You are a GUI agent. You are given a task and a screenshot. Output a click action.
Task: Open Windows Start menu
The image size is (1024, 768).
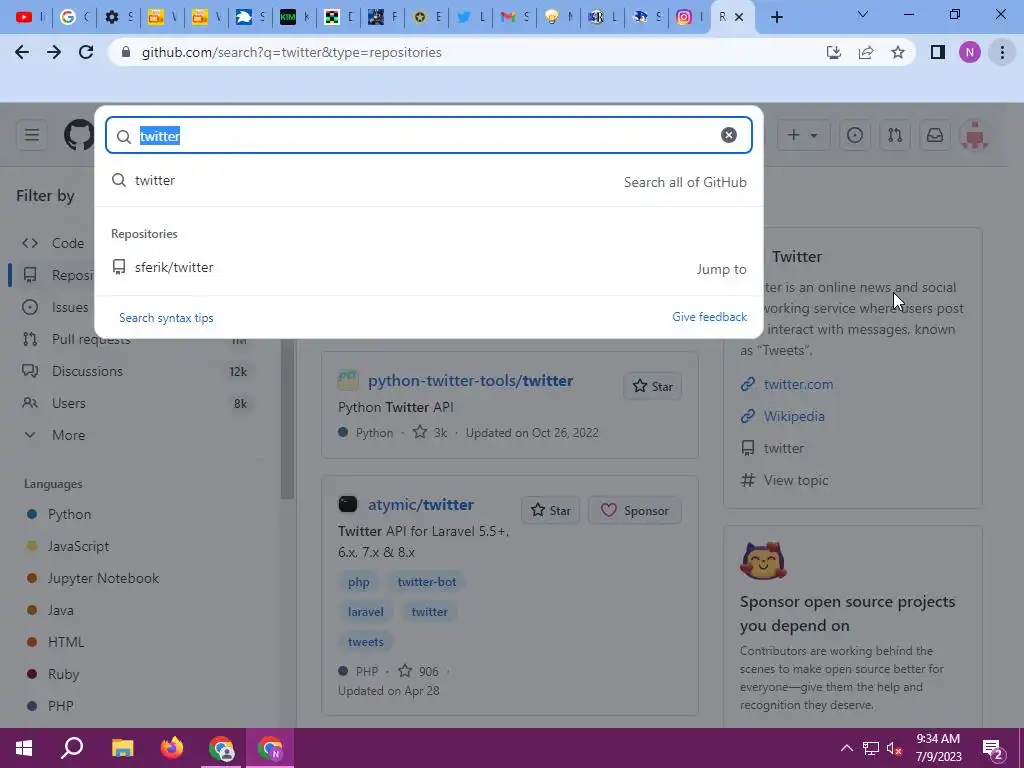pyautogui.click(x=24, y=748)
